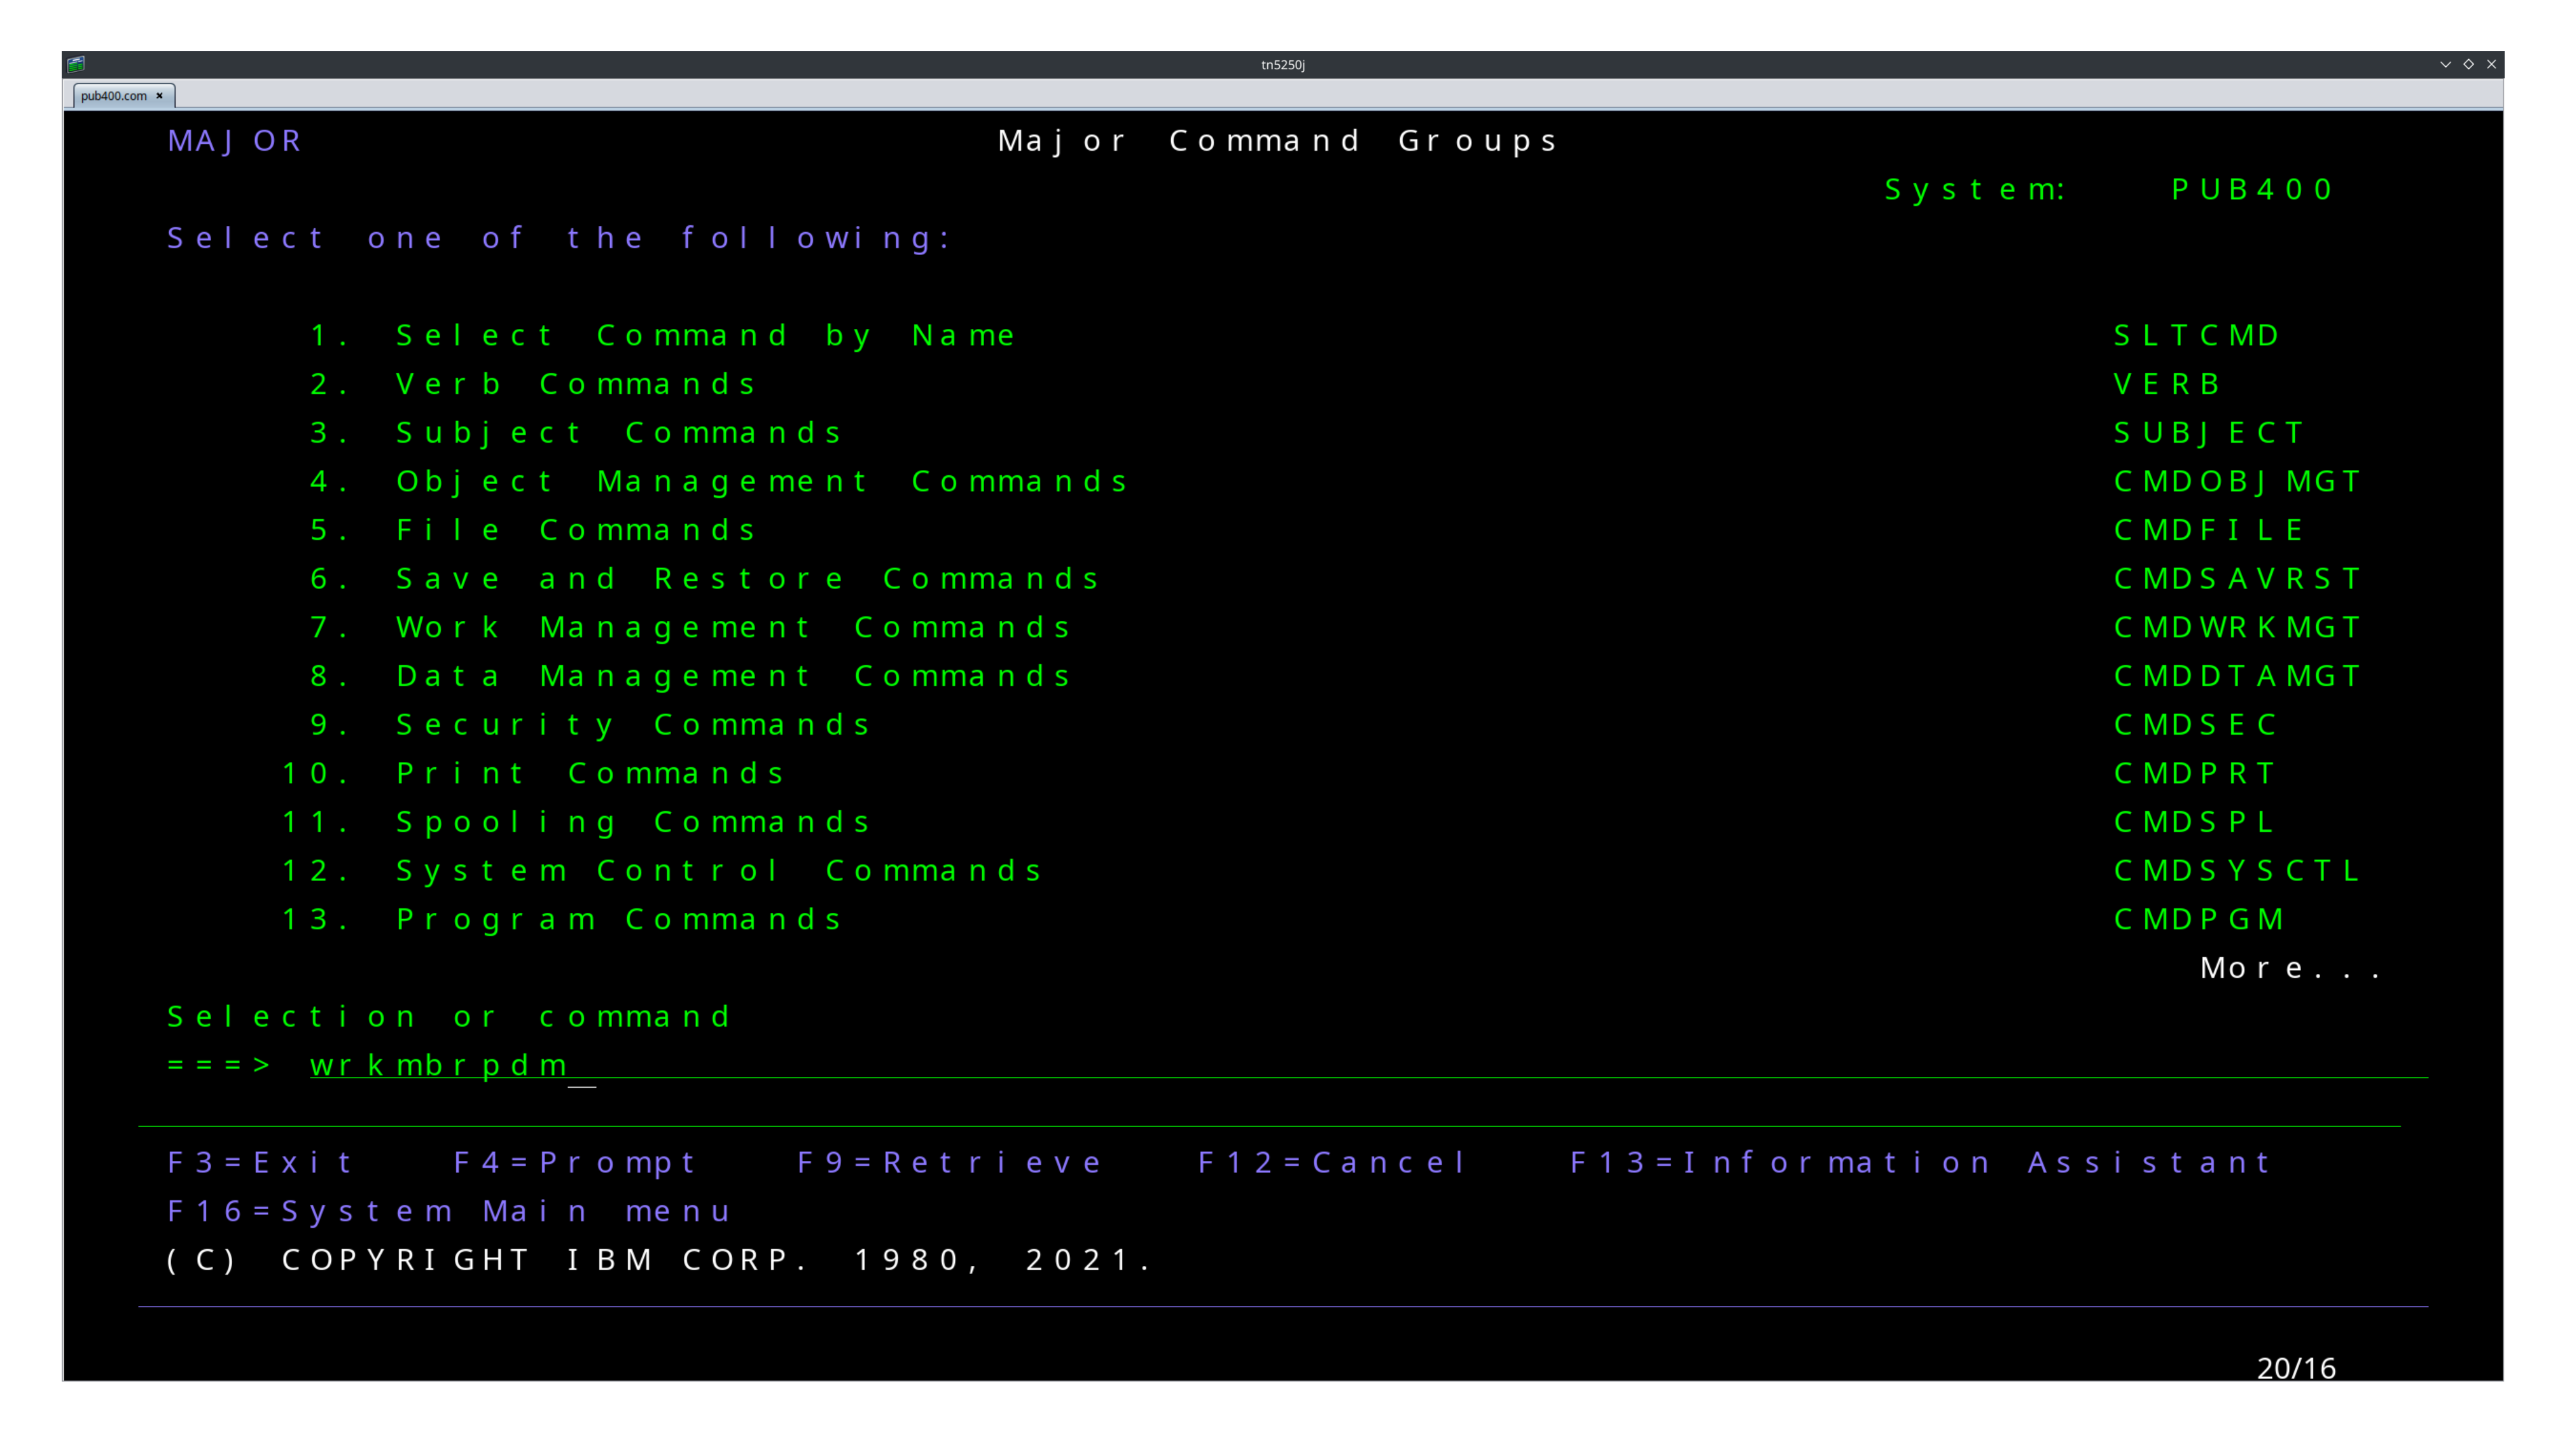Click F4=Prompt function key label
Image resolution: width=2567 pixels, height=1456 pixels.
coord(574,1162)
